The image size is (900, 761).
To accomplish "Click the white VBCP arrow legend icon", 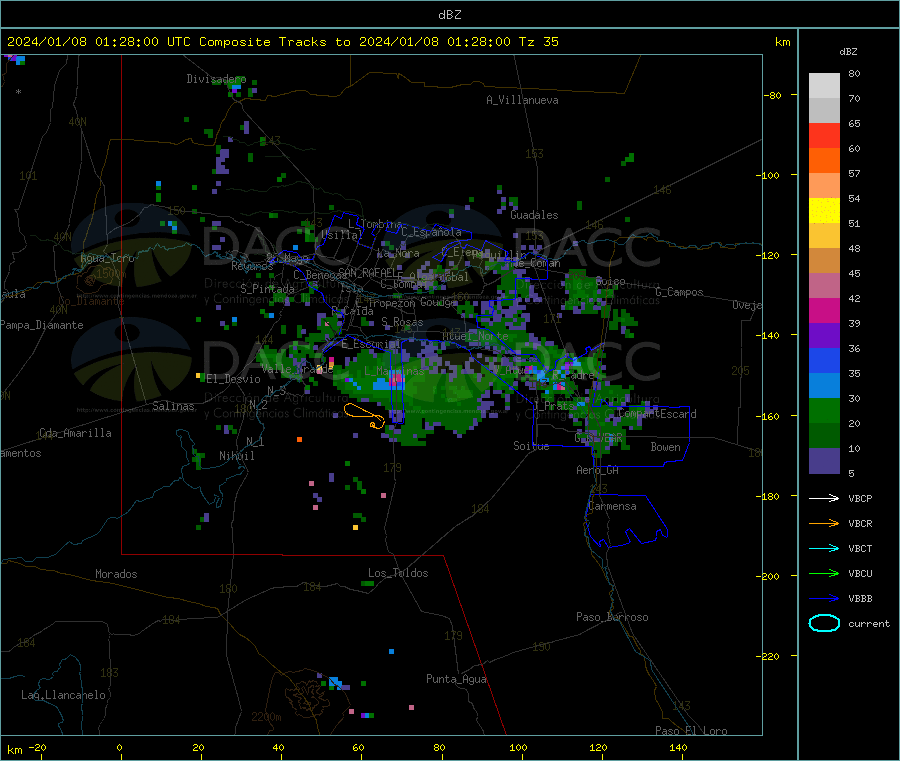I will pyautogui.click(x=824, y=498).
